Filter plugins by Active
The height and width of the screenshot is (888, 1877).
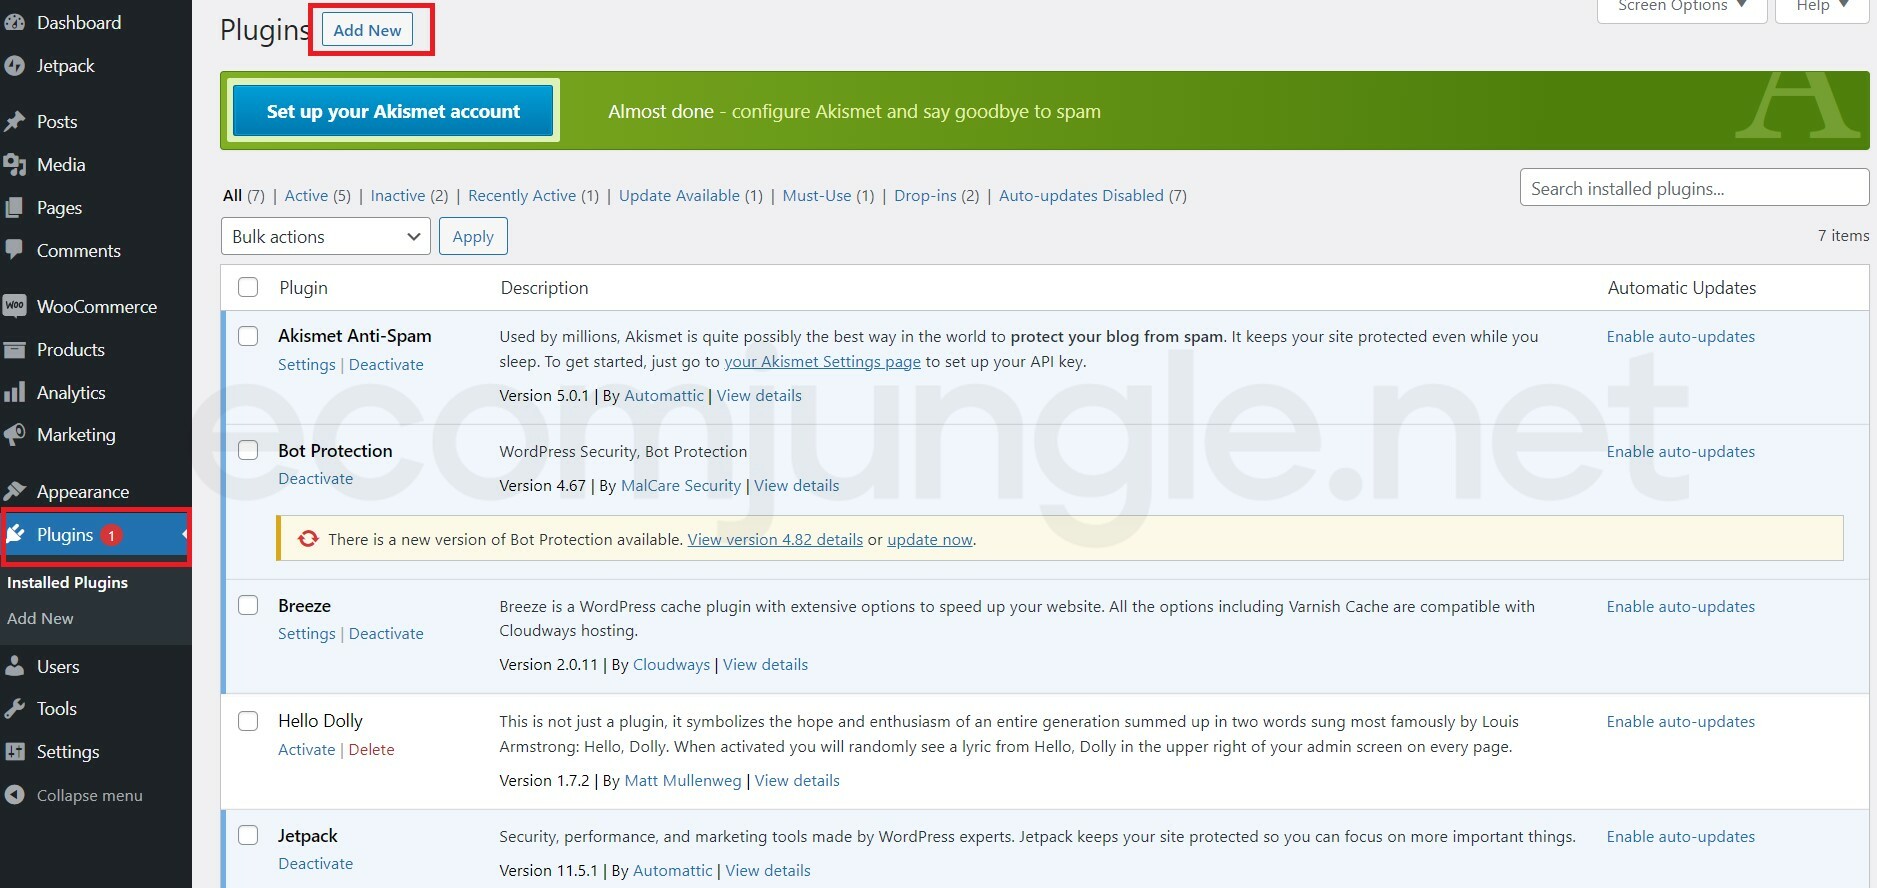click(306, 196)
